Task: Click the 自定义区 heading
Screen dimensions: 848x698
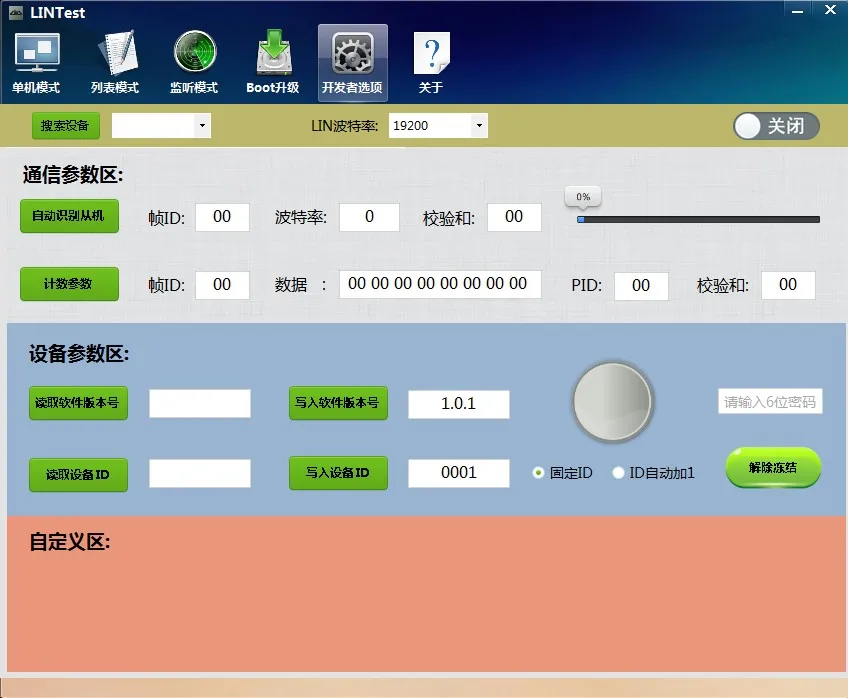Action: (70, 542)
